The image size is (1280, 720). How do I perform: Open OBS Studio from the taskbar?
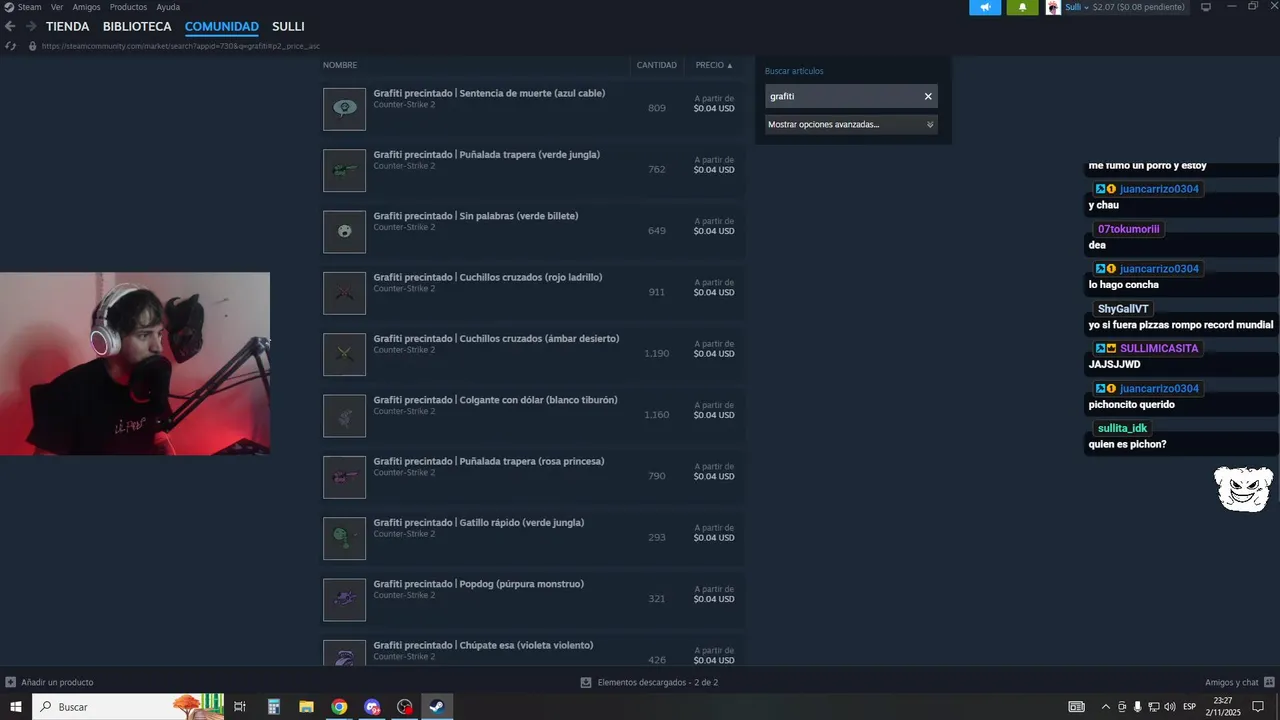click(x=404, y=707)
